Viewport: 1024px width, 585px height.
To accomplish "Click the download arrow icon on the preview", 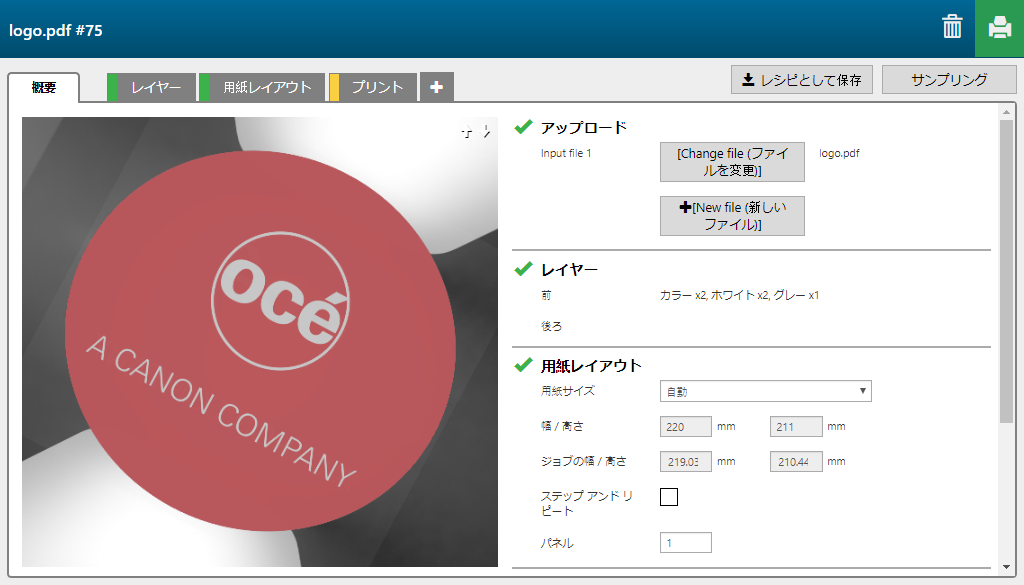I will click(x=486, y=132).
